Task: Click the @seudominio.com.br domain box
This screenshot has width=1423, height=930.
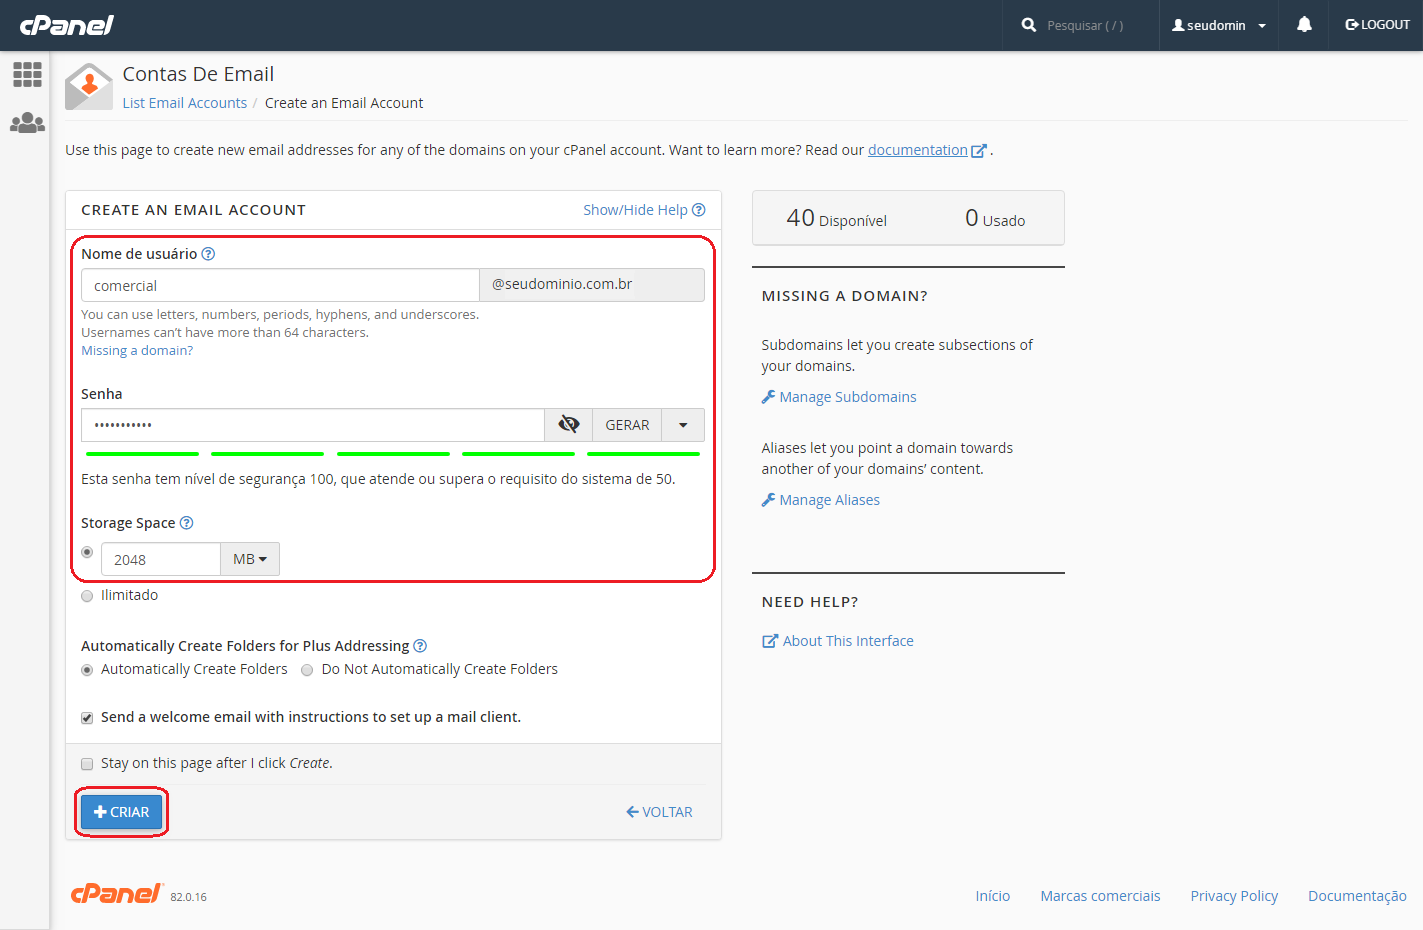Action: (592, 285)
